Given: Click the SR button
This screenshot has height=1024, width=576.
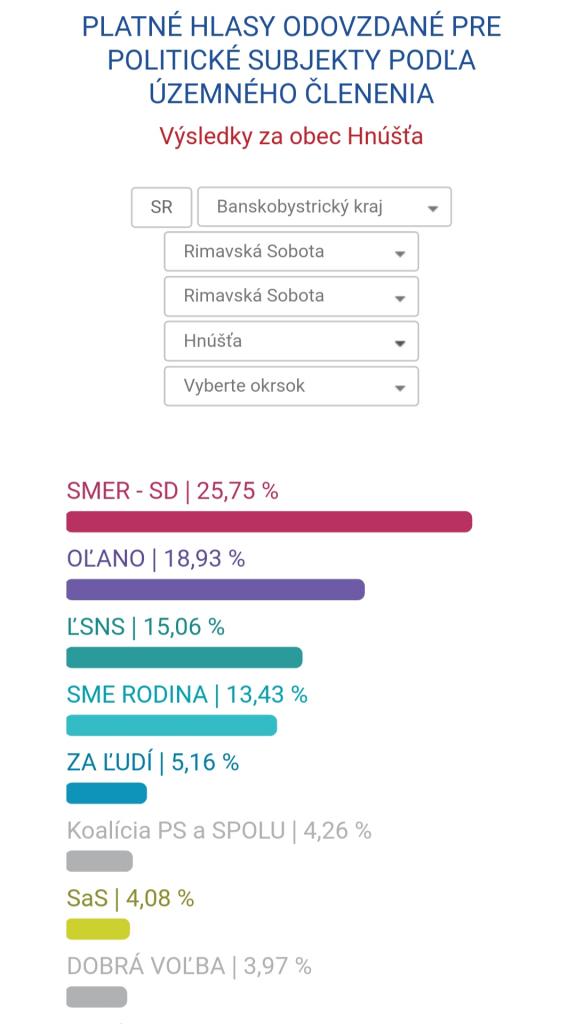Looking at the screenshot, I should (x=161, y=207).
